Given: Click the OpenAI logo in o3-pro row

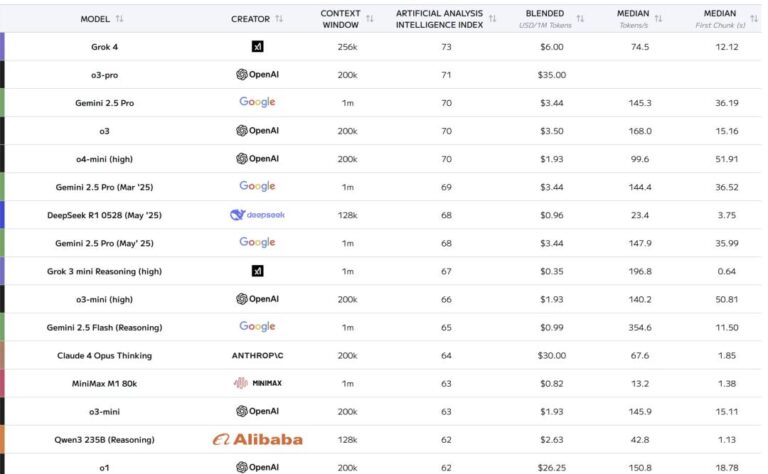Looking at the screenshot, I should click(257, 74).
